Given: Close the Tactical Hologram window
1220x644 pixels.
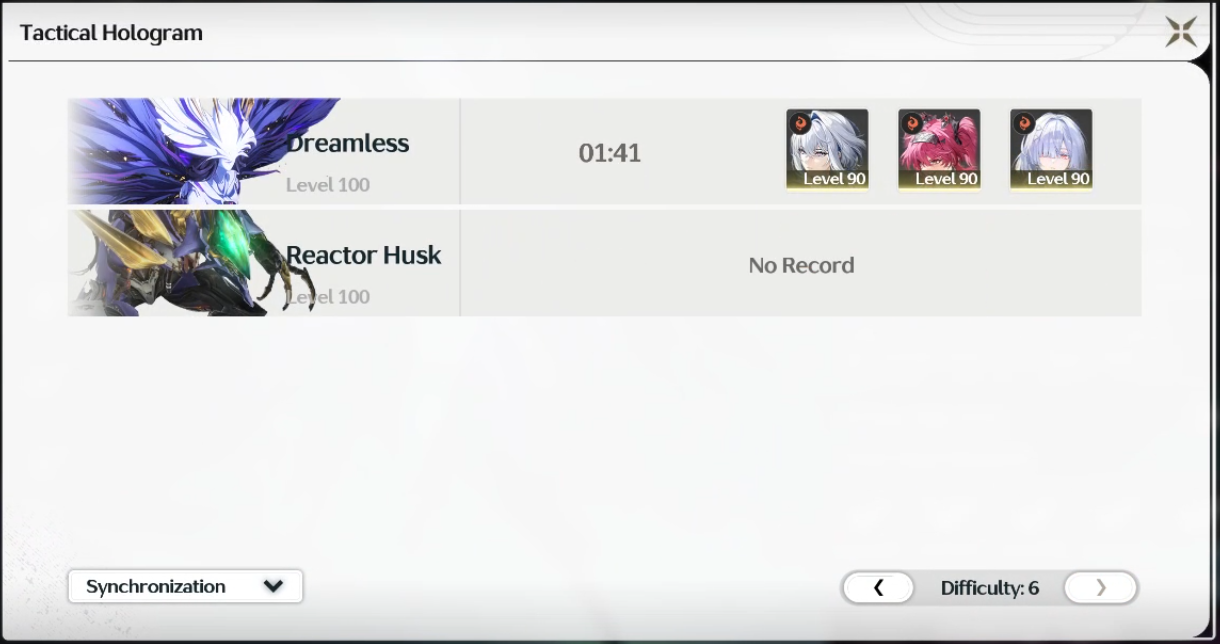Looking at the screenshot, I should point(1181,31).
